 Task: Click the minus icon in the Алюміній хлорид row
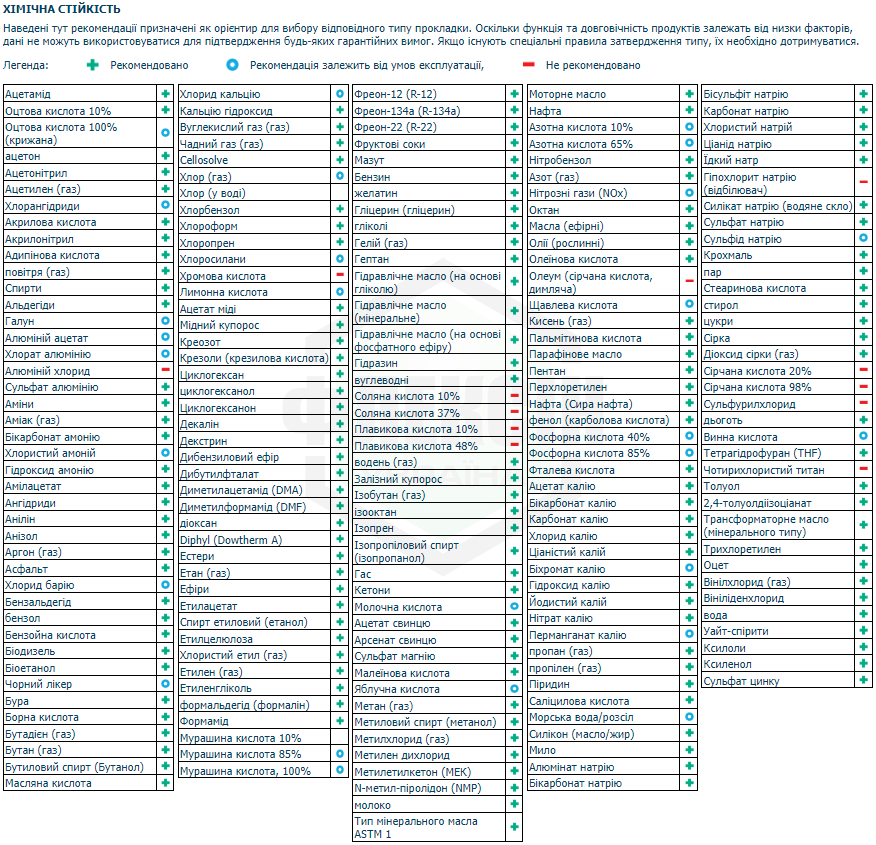165,370
